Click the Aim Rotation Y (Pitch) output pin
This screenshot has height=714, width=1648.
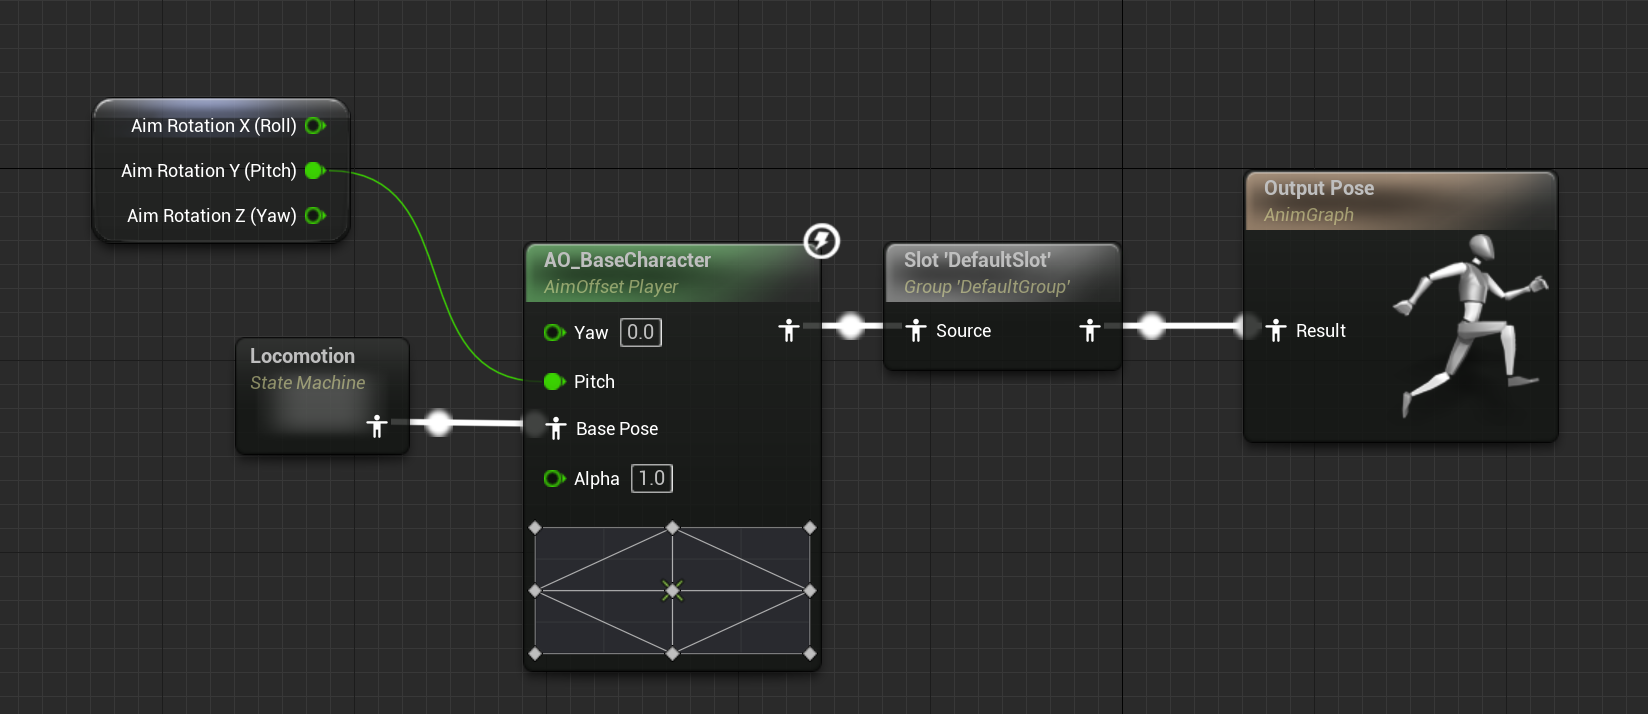[315, 171]
